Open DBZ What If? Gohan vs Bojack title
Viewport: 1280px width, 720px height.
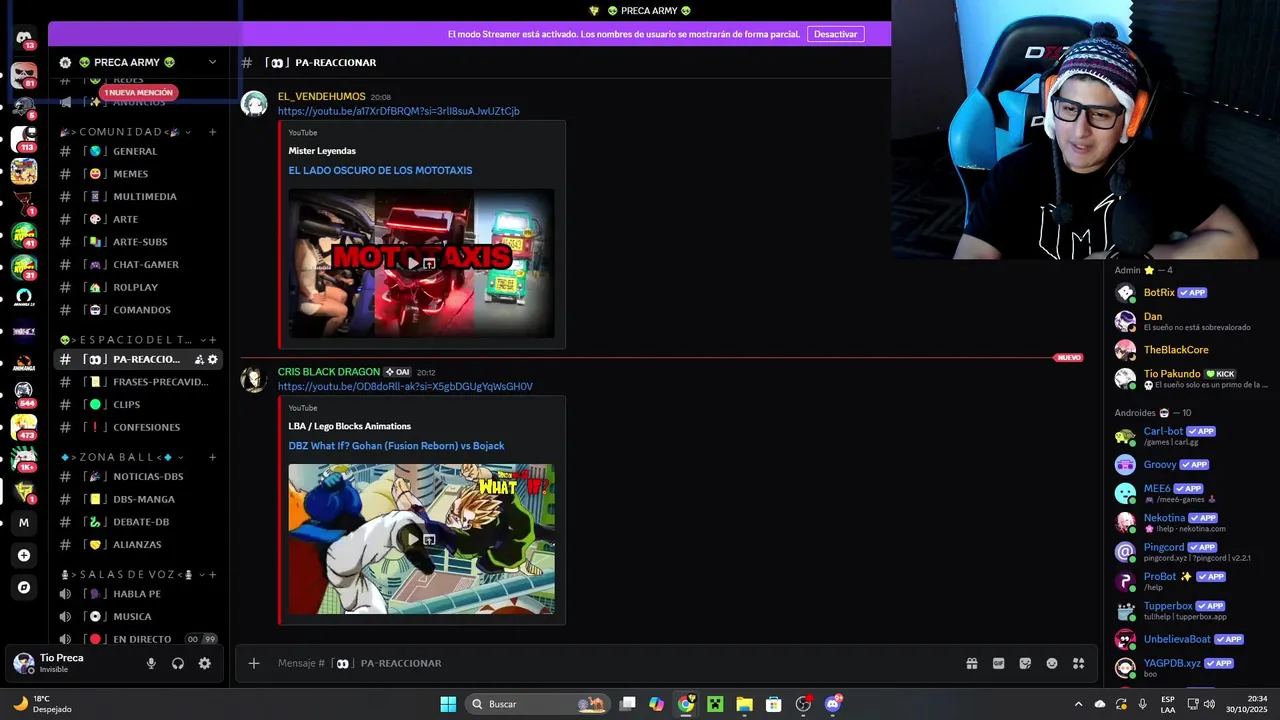point(396,446)
